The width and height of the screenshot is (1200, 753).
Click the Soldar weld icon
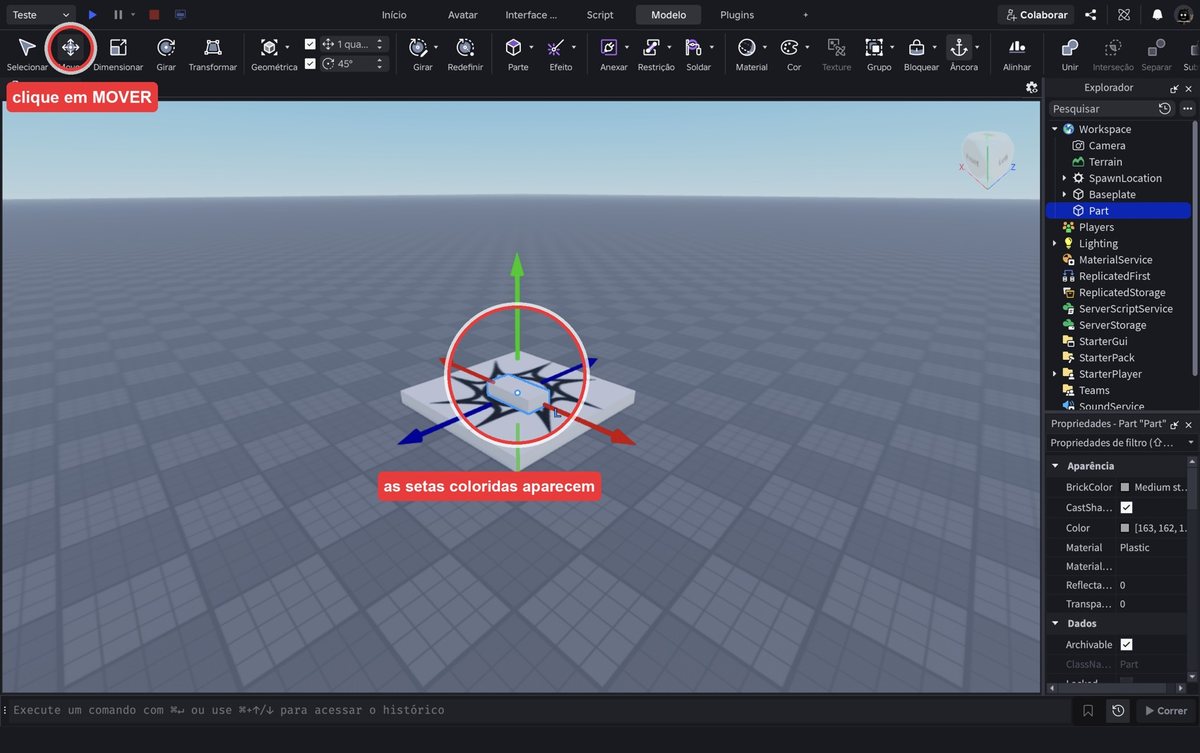[x=694, y=47]
